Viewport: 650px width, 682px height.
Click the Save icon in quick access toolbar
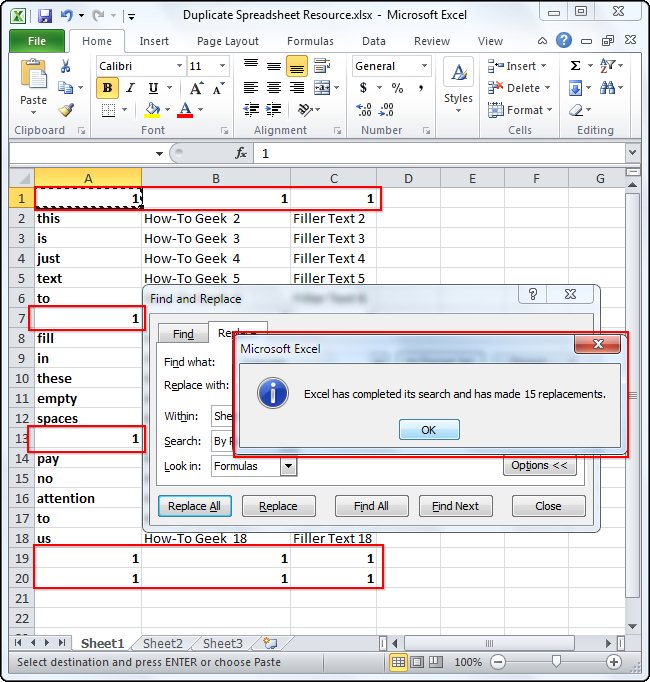(45, 16)
